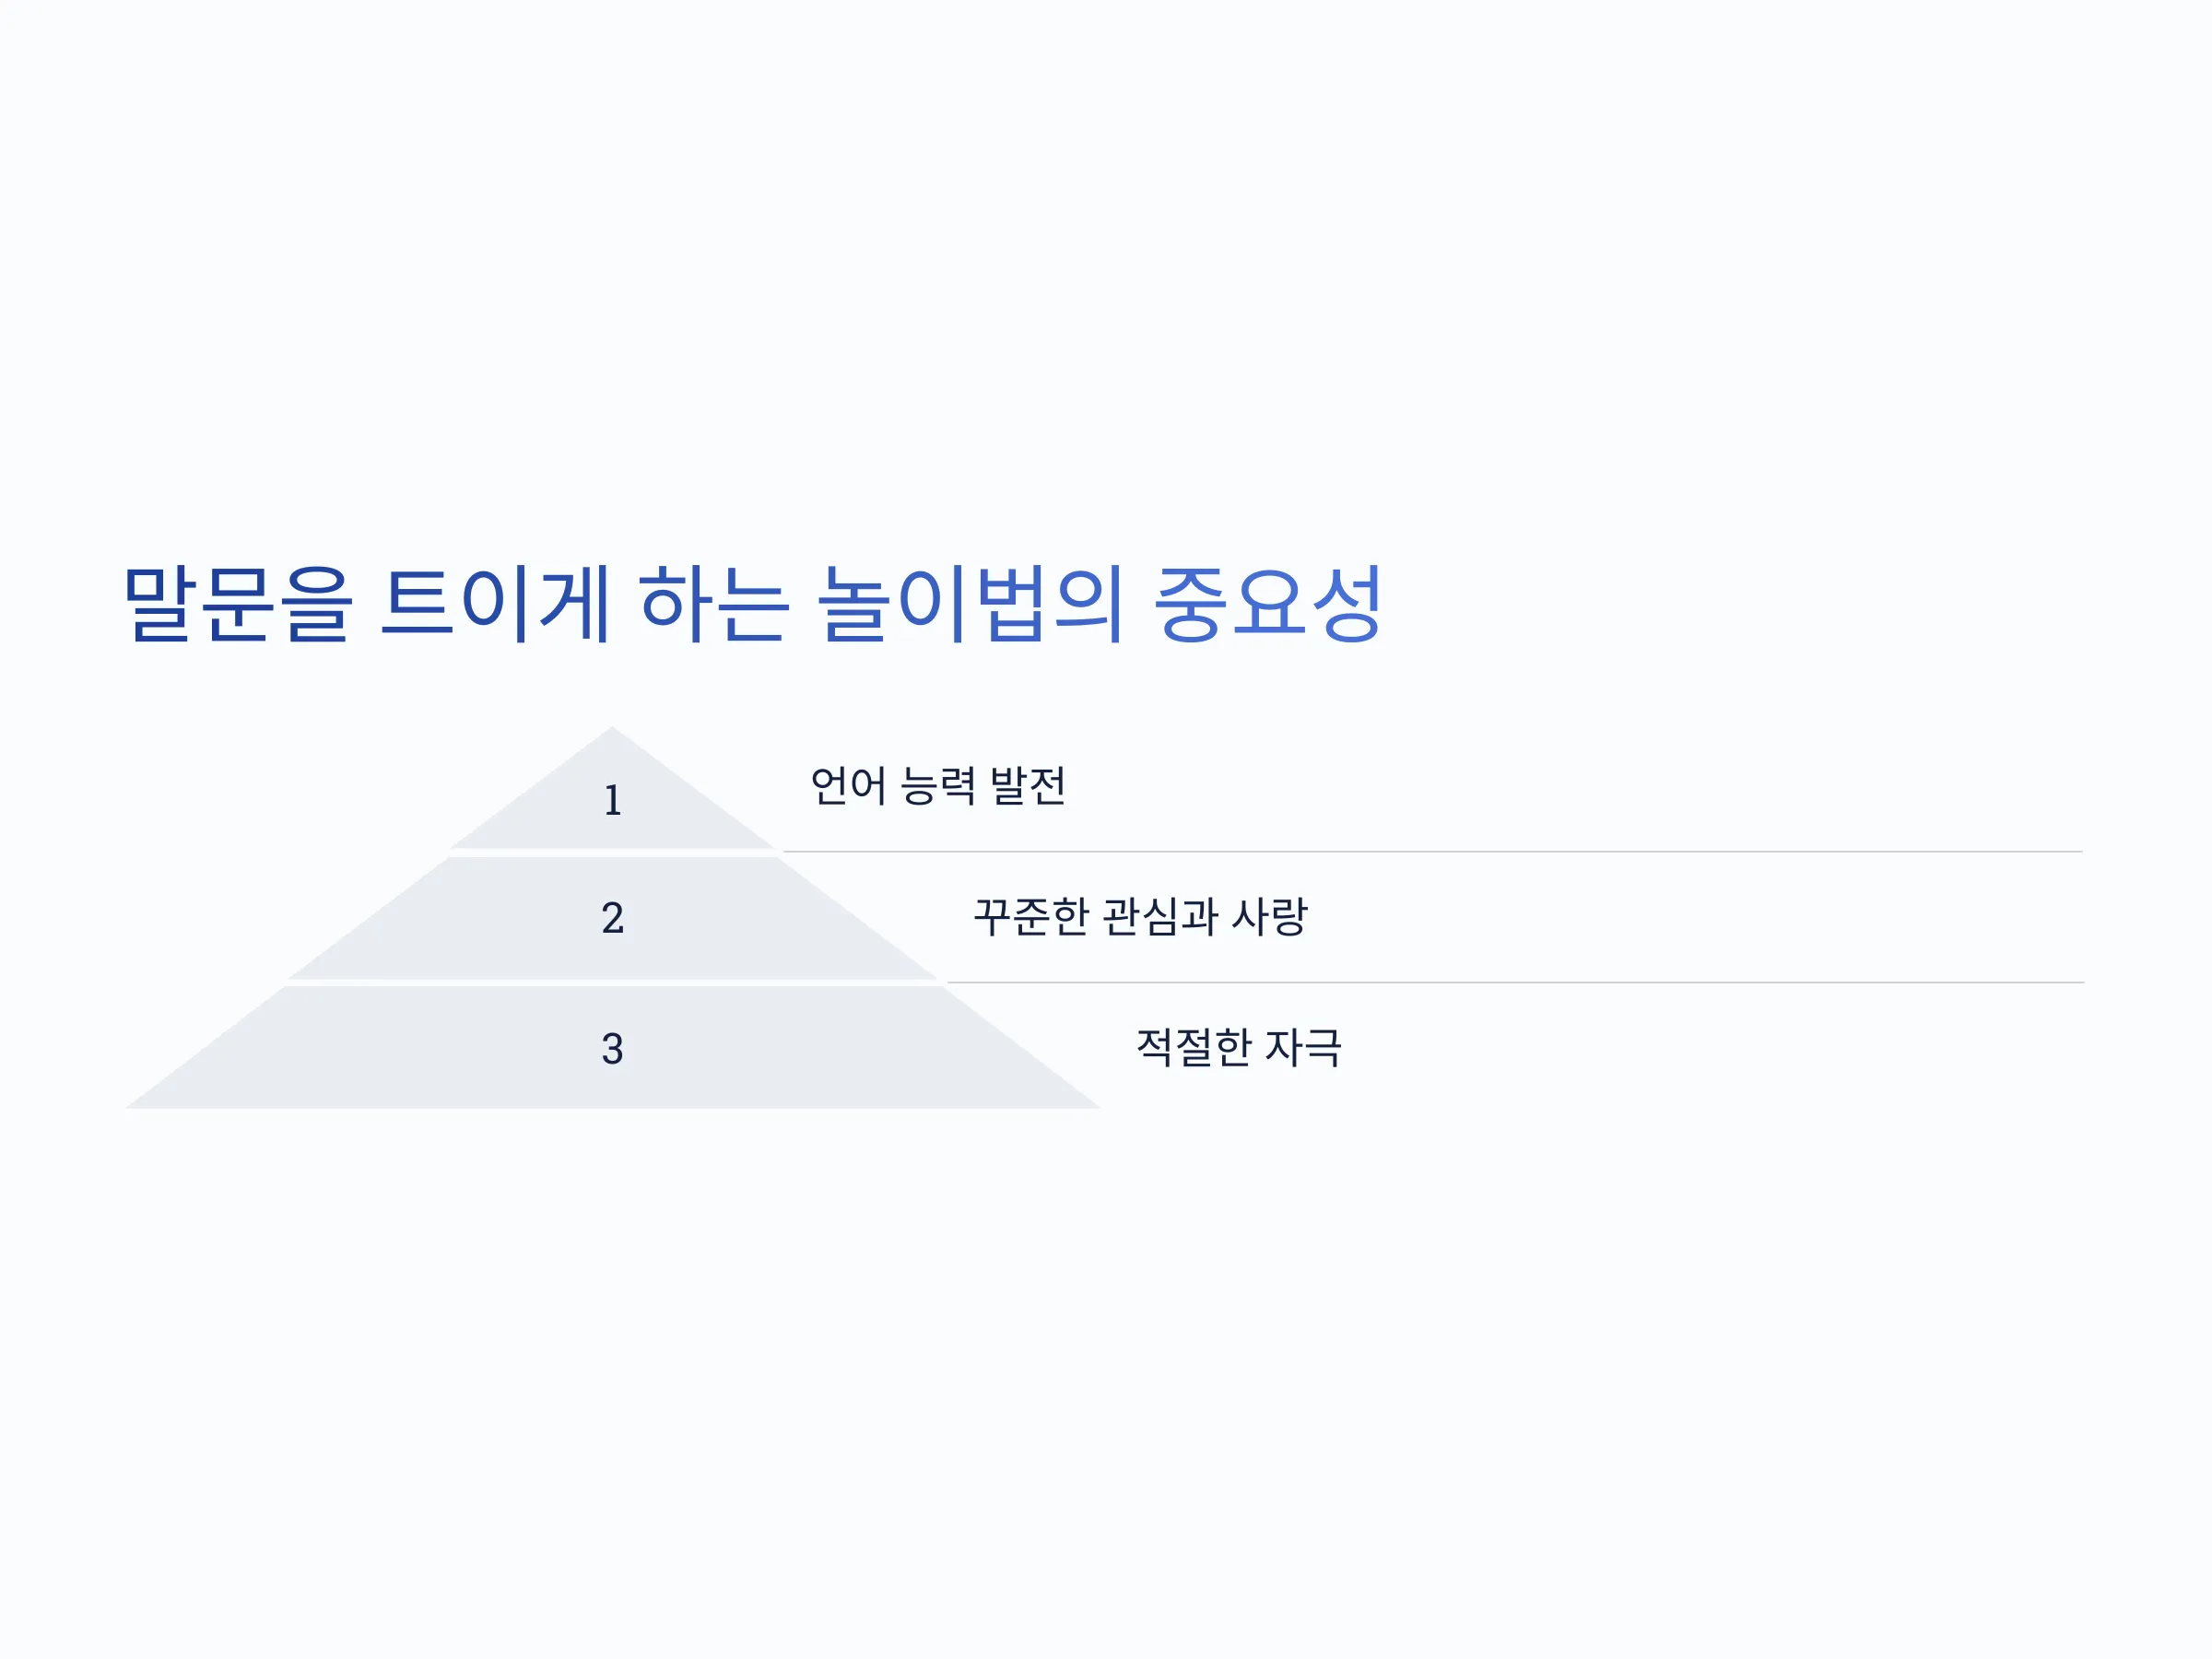
Task: Click the text 언어 능력 발전
Action: (x=937, y=786)
